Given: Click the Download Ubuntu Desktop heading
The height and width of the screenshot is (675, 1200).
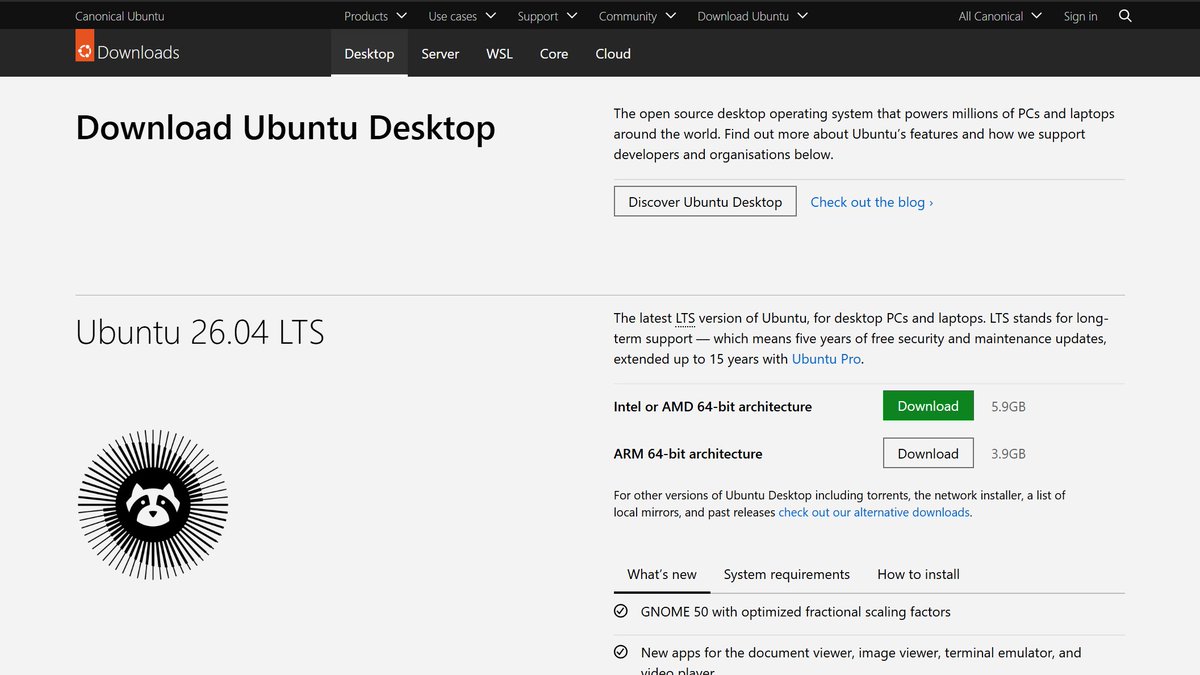Looking at the screenshot, I should [285, 128].
